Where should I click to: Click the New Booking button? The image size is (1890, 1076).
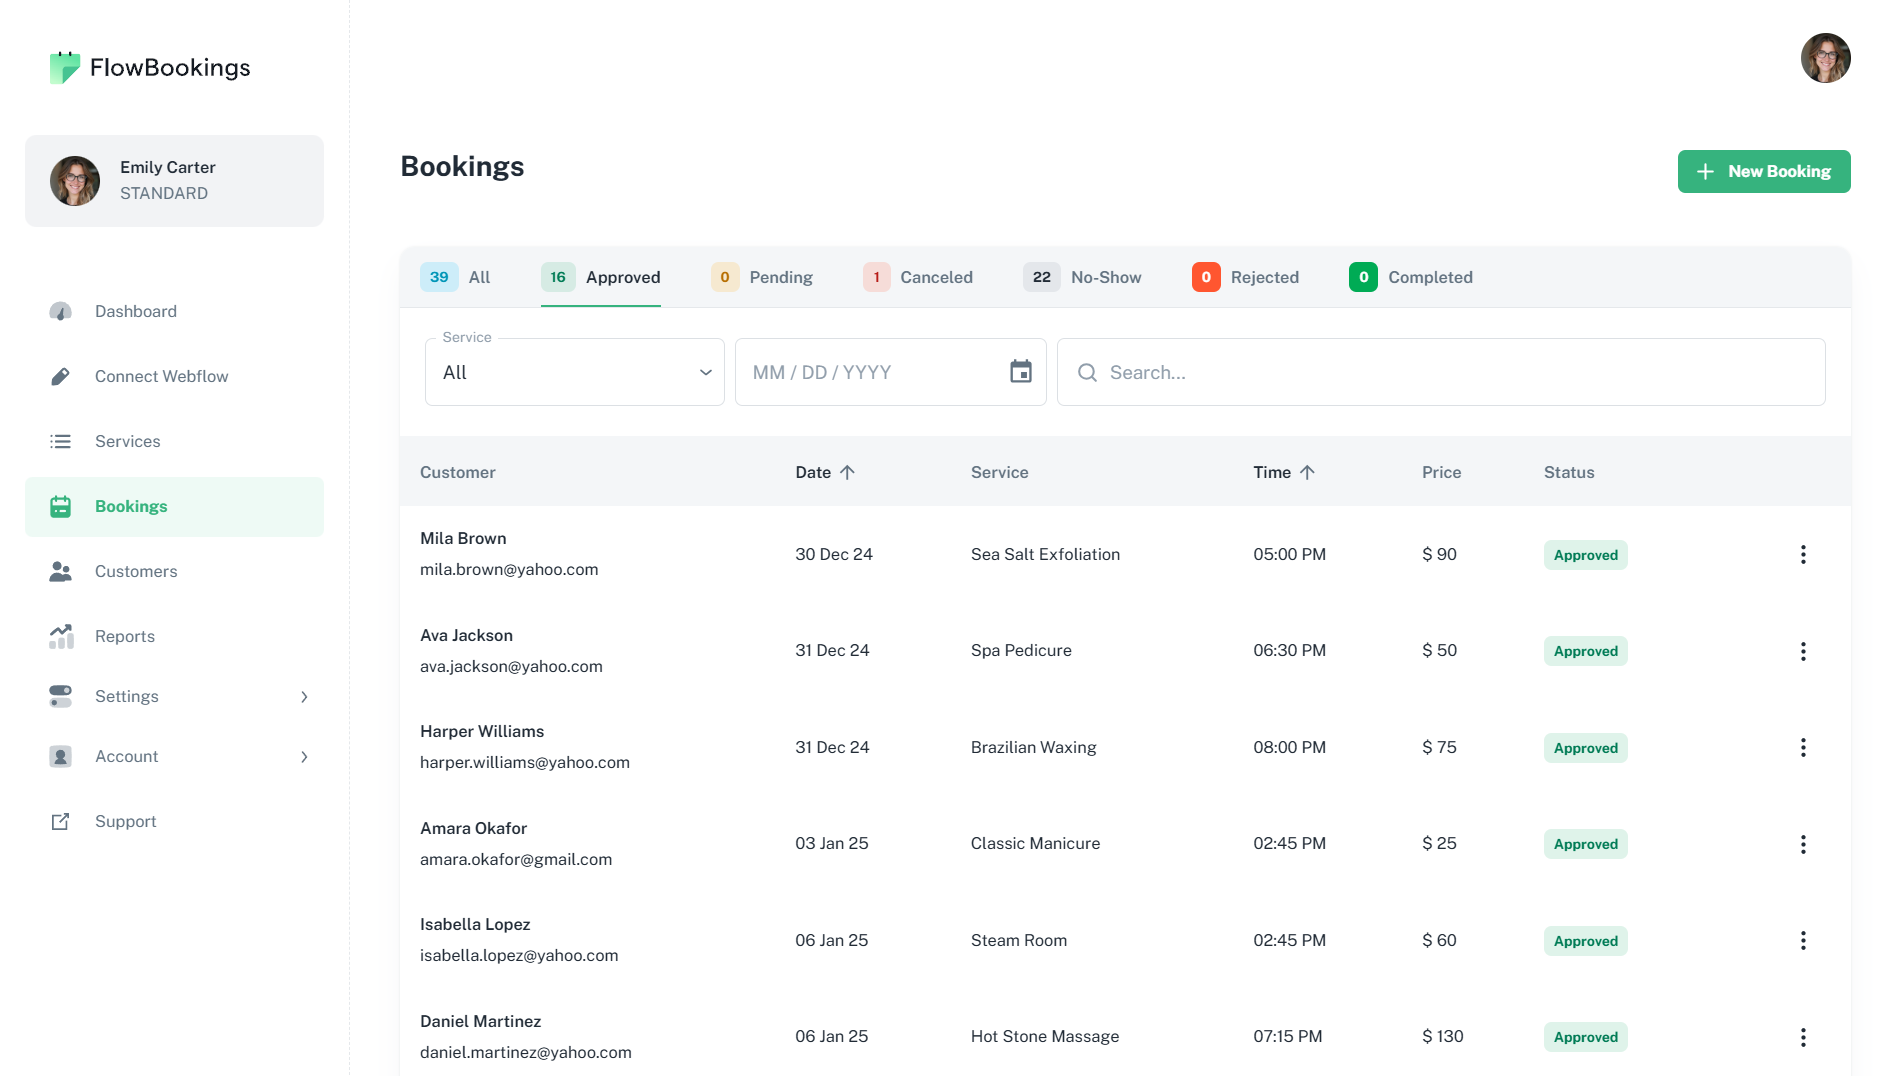coord(1763,172)
